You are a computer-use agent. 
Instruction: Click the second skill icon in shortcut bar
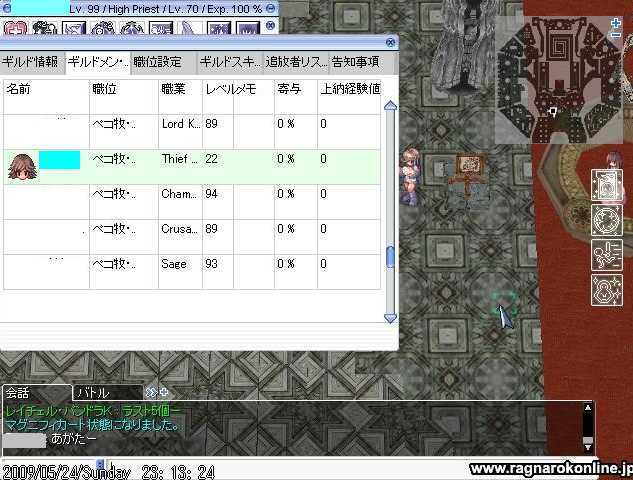45,27
